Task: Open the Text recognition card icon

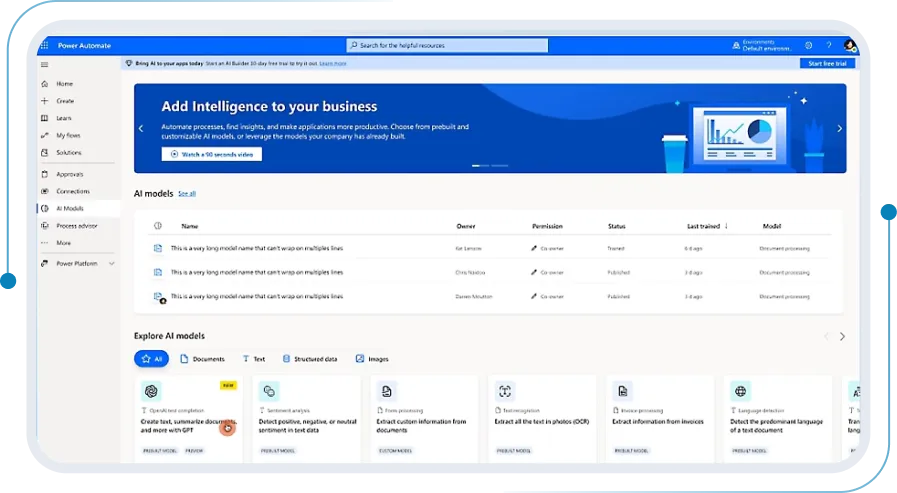Action: (505, 391)
